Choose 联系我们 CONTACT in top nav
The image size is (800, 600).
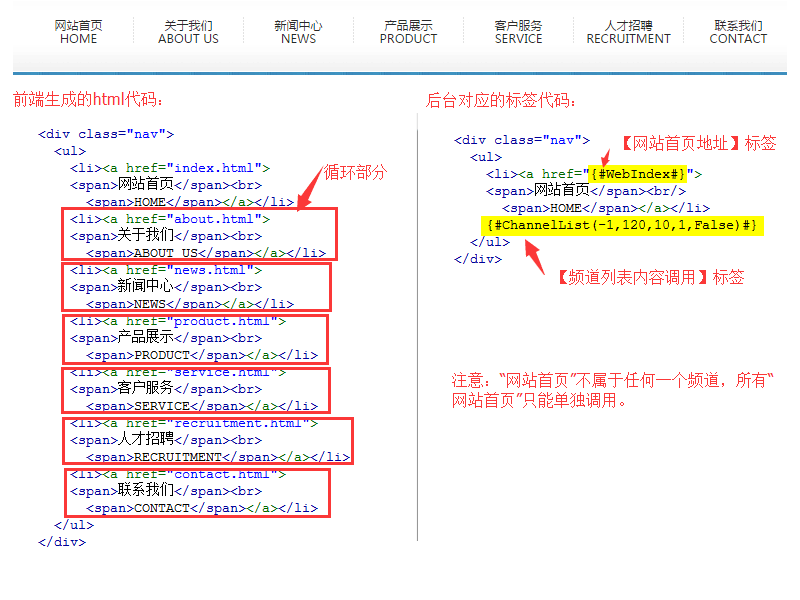click(x=738, y=32)
